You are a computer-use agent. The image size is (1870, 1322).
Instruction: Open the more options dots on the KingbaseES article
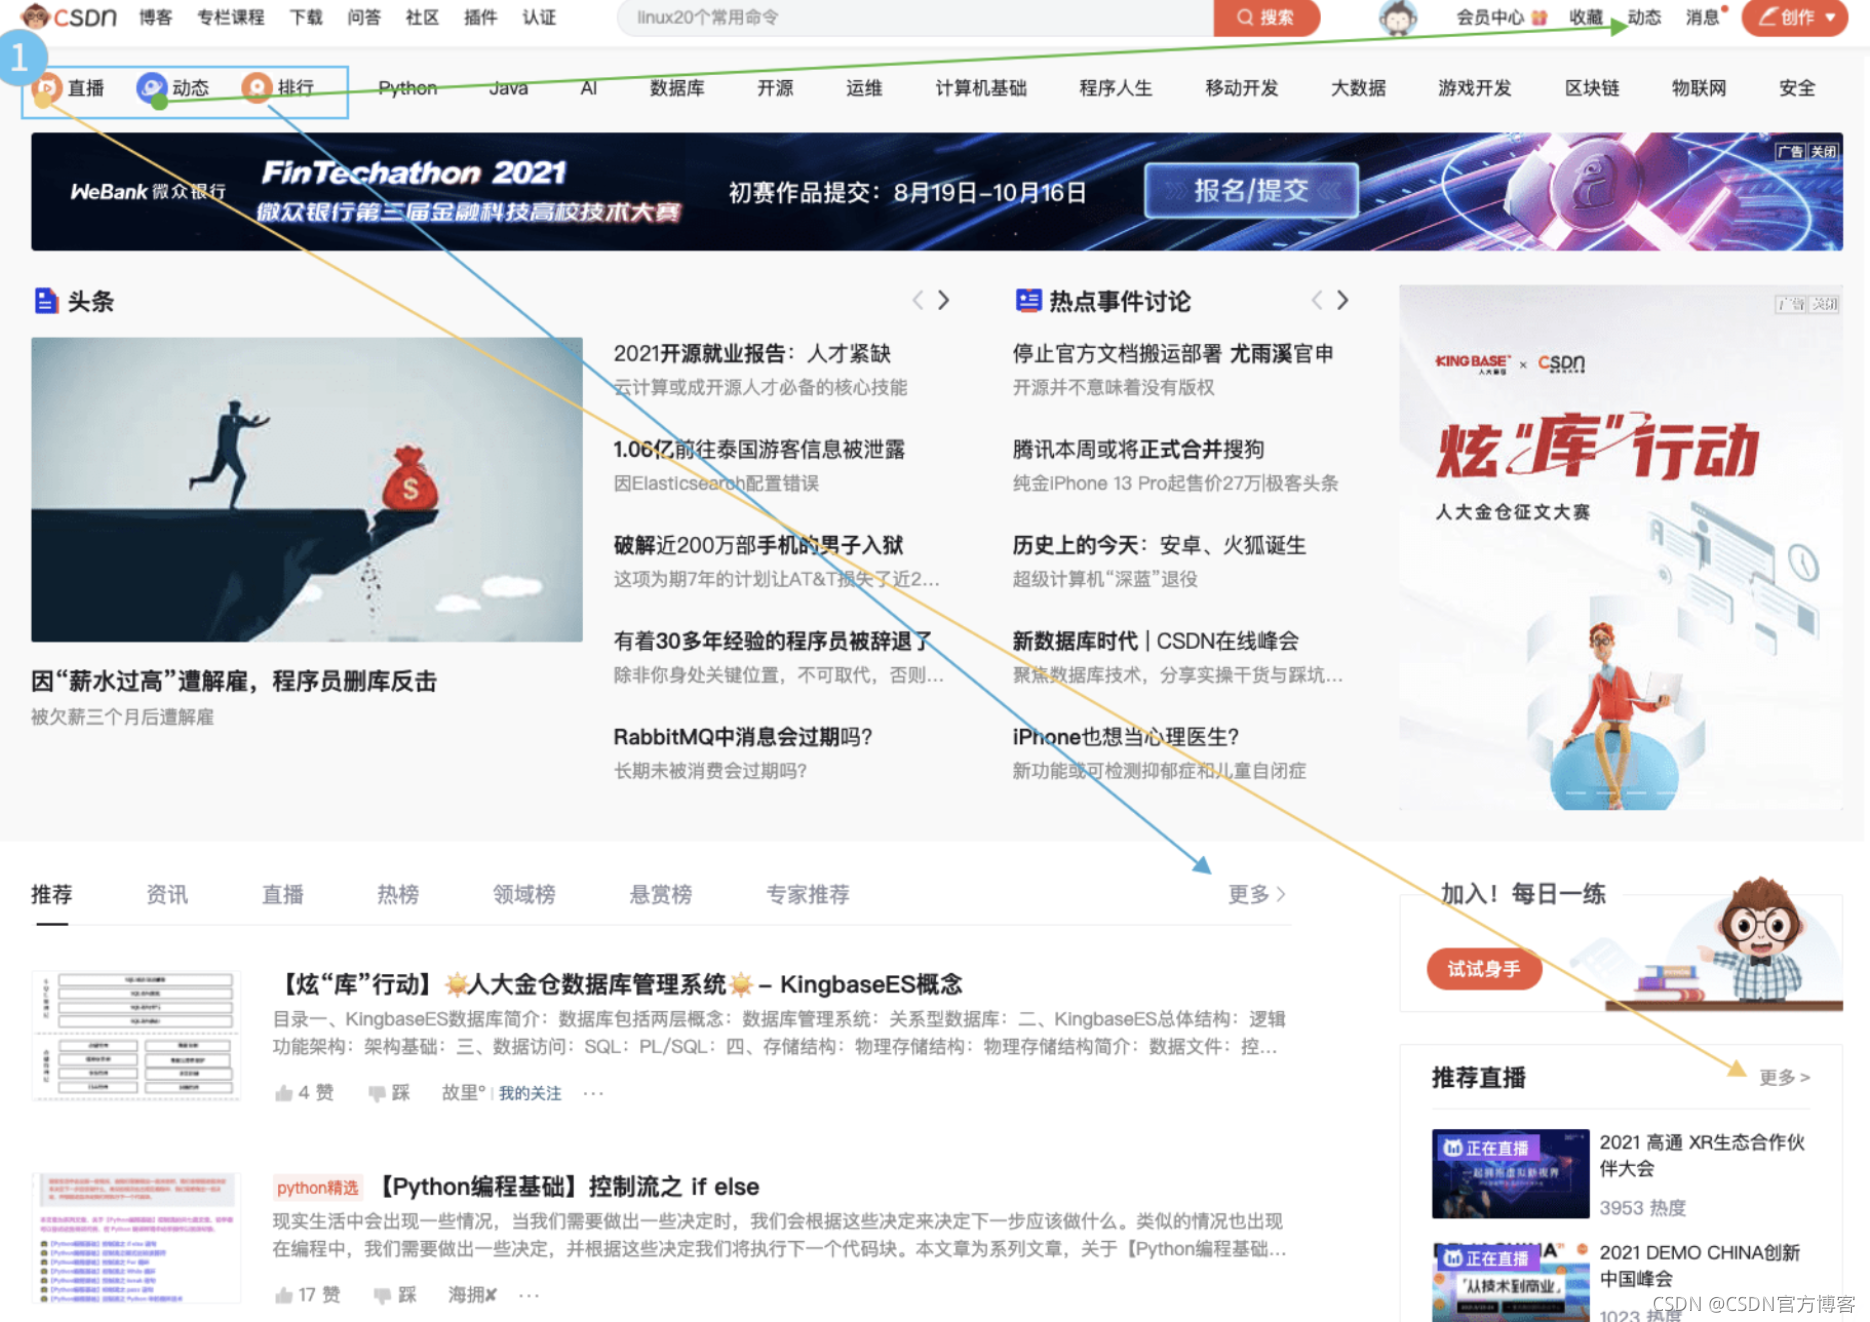tap(593, 1093)
